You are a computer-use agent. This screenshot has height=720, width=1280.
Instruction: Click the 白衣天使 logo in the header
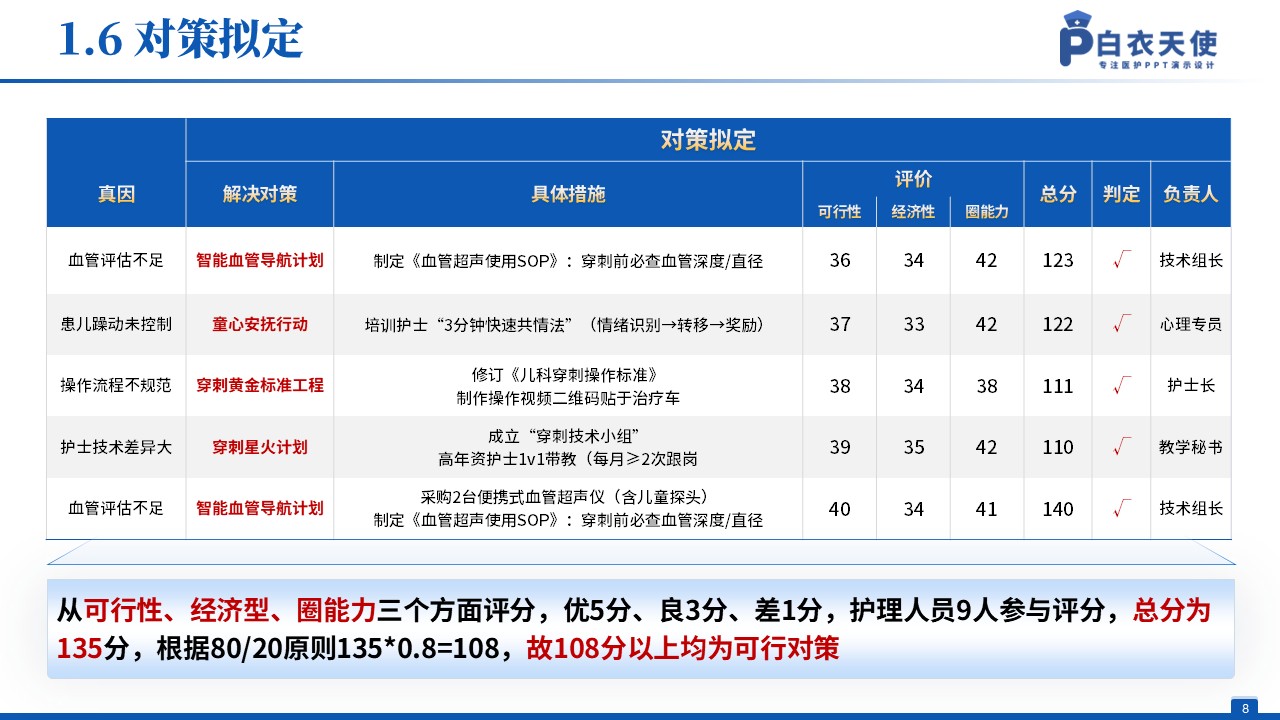[1138, 40]
